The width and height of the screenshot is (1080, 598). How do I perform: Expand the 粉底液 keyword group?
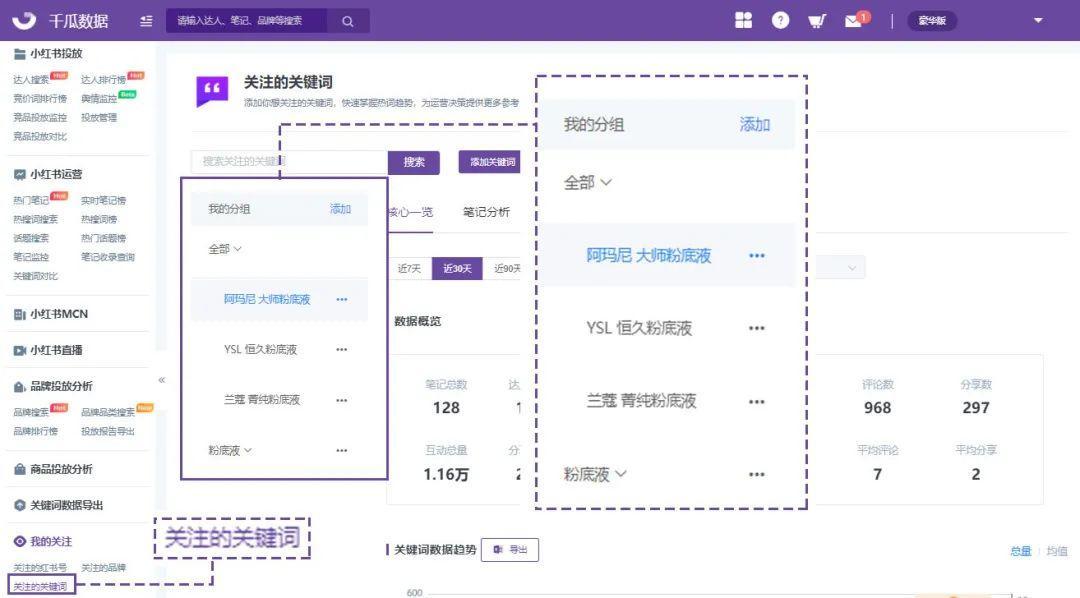[x=596, y=473]
